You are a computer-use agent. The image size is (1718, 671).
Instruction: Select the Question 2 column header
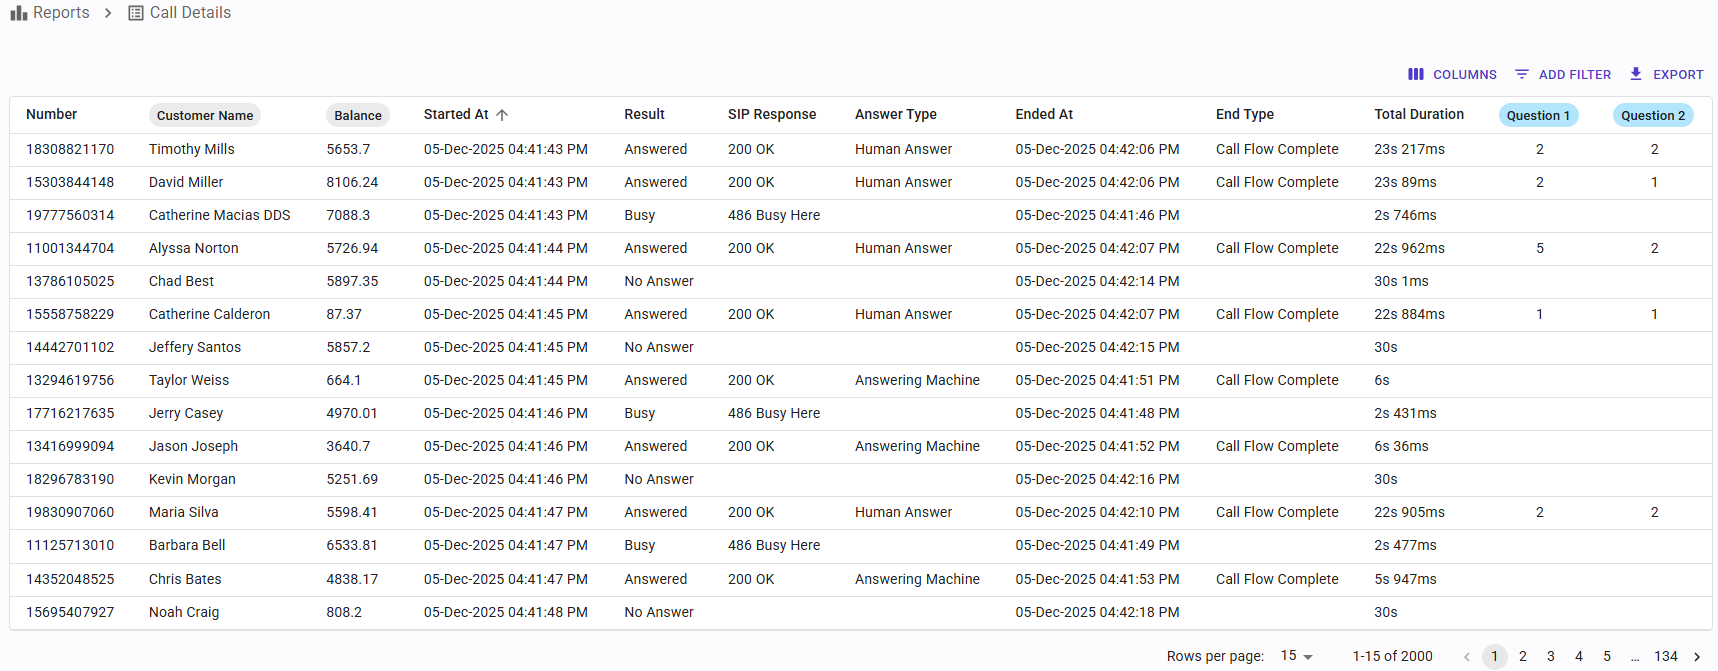point(1653,115)
